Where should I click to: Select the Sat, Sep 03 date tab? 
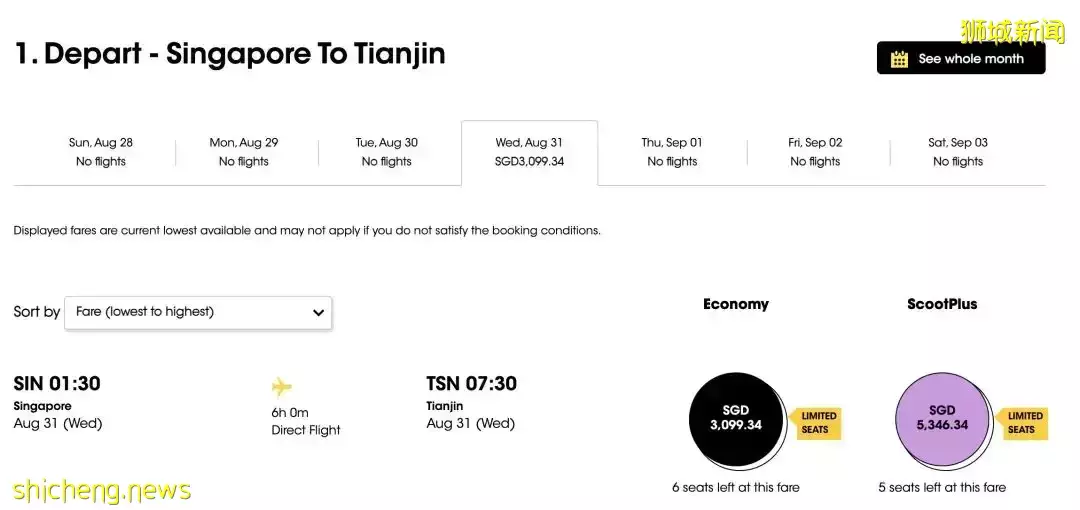tap(958, 152)
